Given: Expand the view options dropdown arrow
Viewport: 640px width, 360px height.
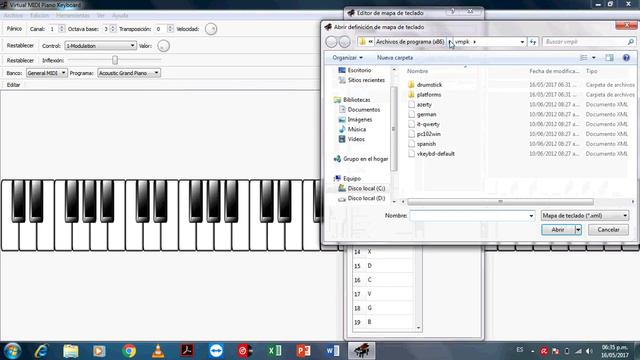Looking at the screenshot, I should click(593, 58).
